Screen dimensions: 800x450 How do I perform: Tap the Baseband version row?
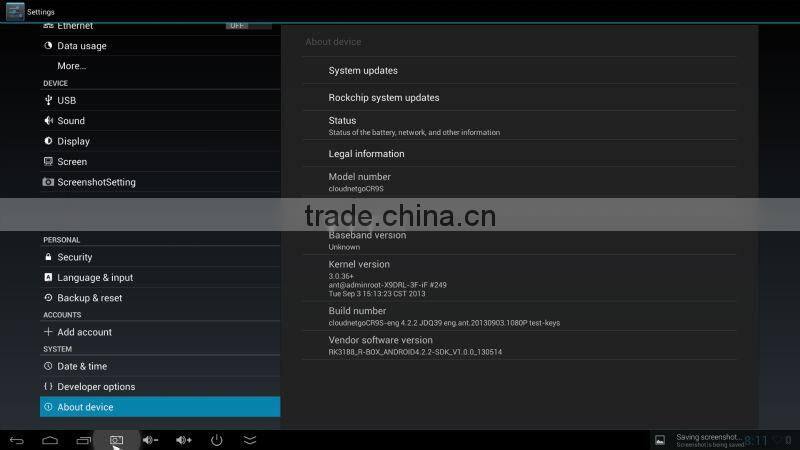519,241
